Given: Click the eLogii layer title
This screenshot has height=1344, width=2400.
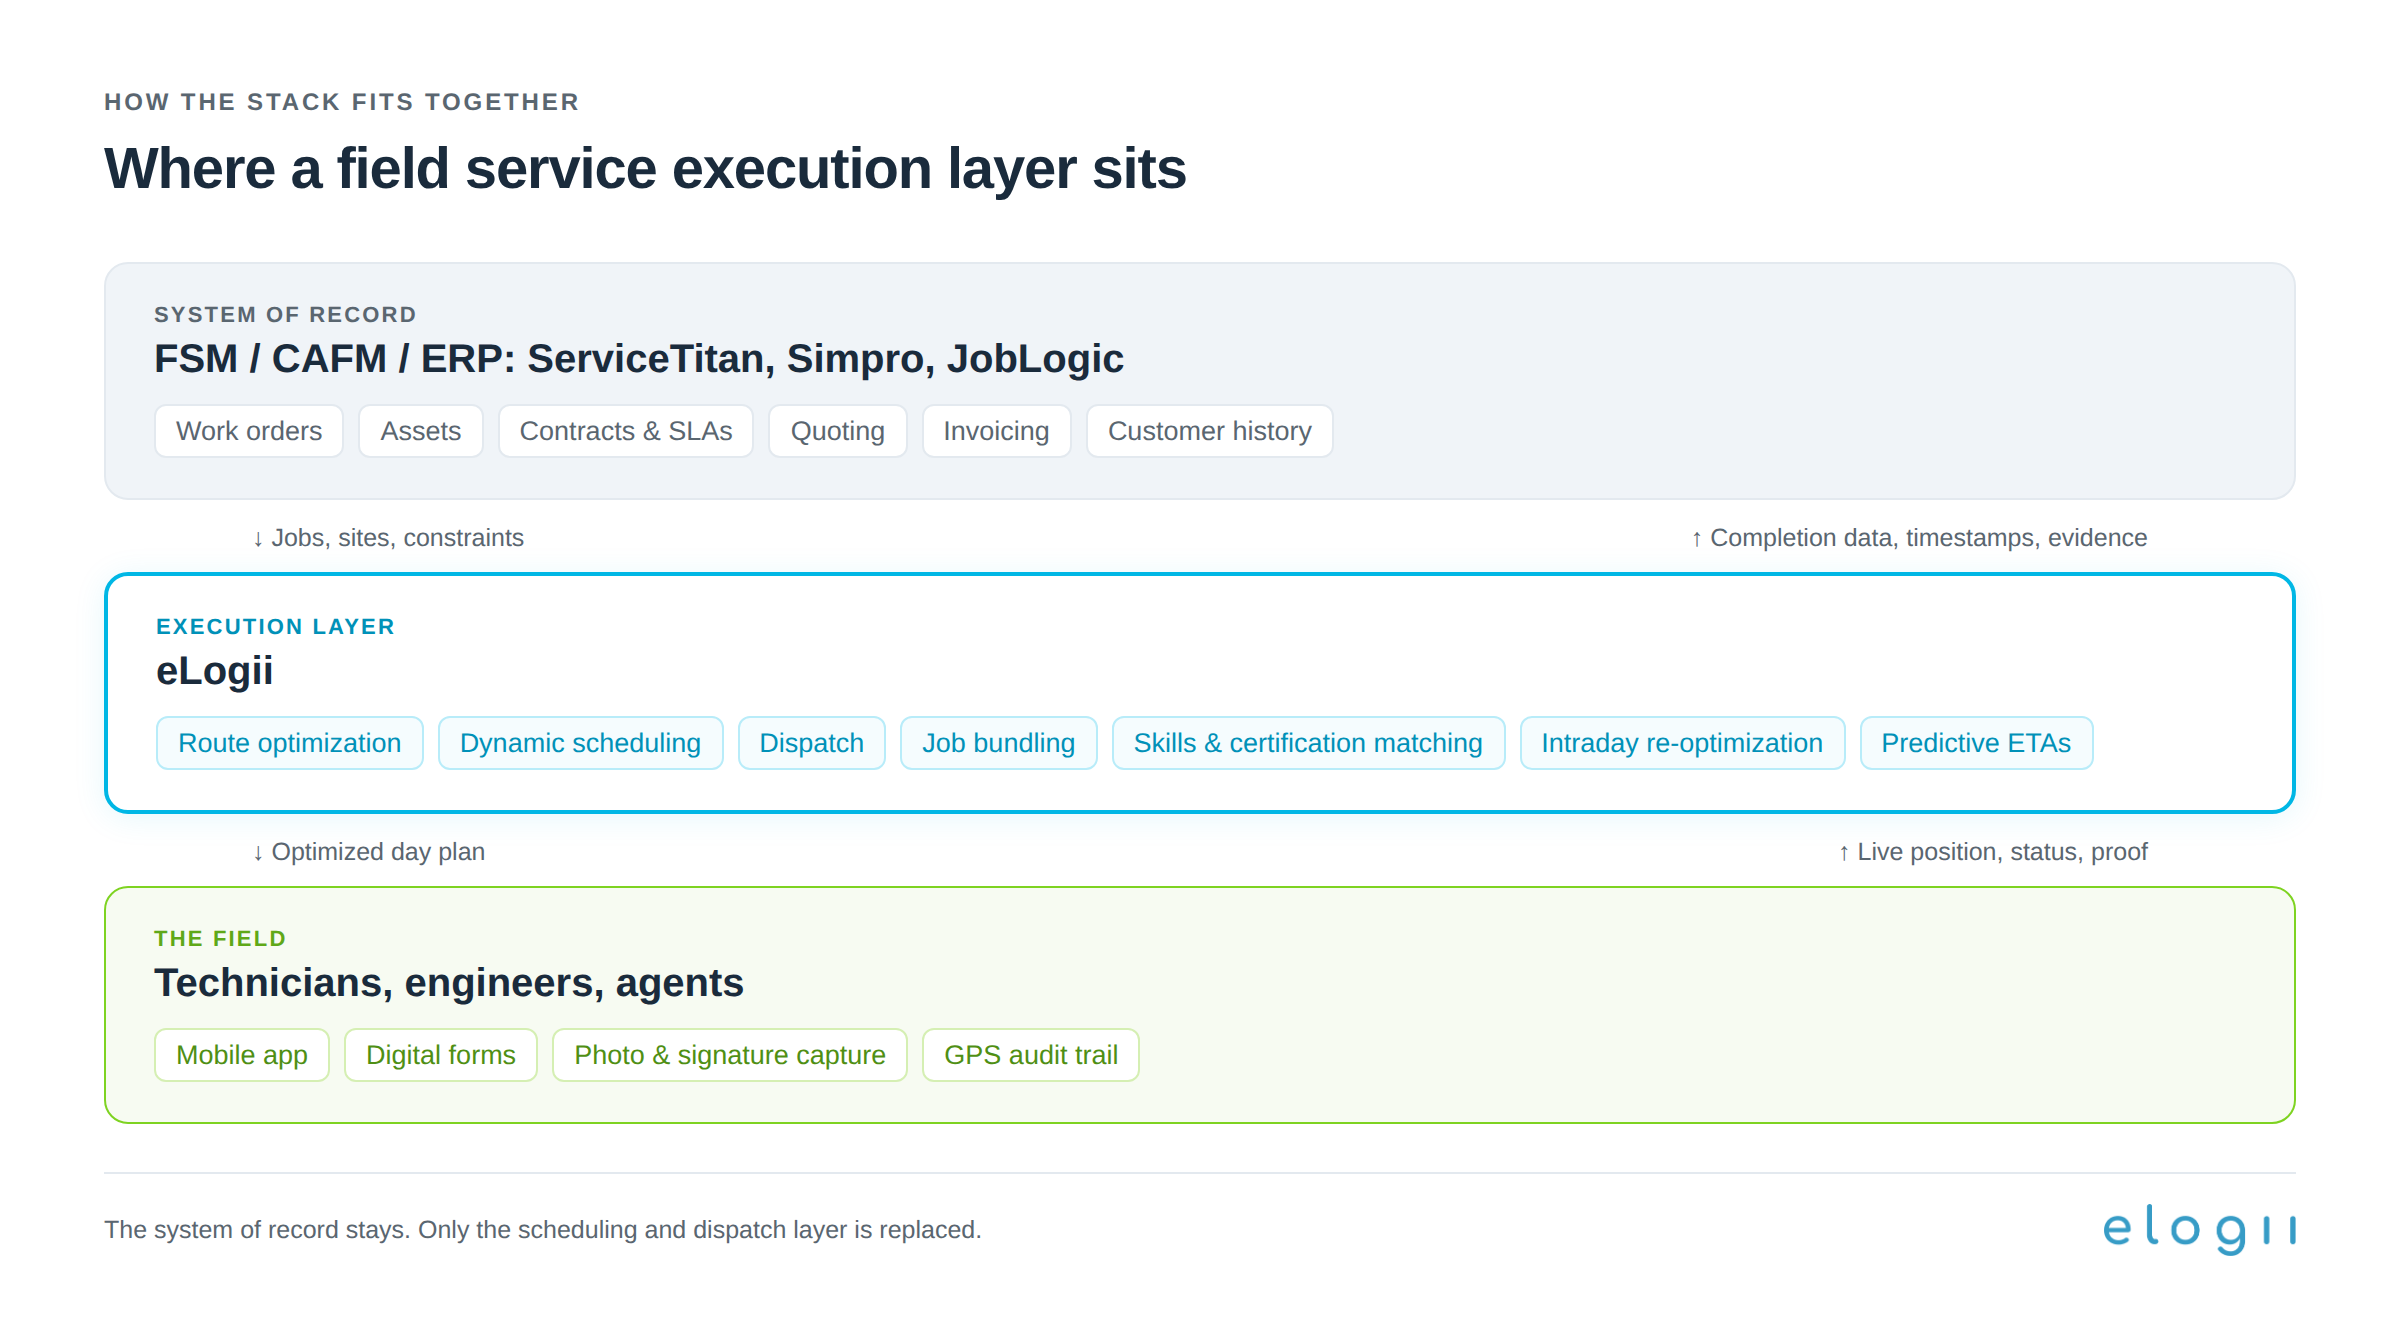Looking at the screenshot, I should point(215,671).
